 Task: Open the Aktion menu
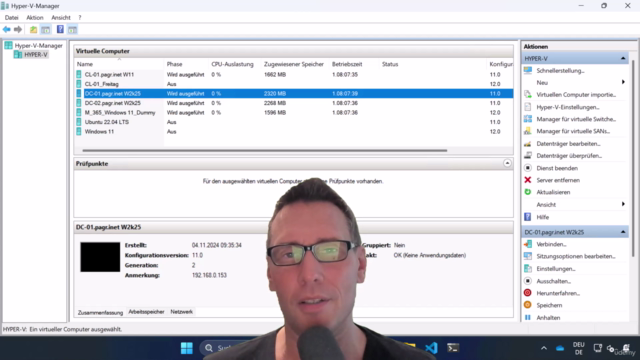35,18
